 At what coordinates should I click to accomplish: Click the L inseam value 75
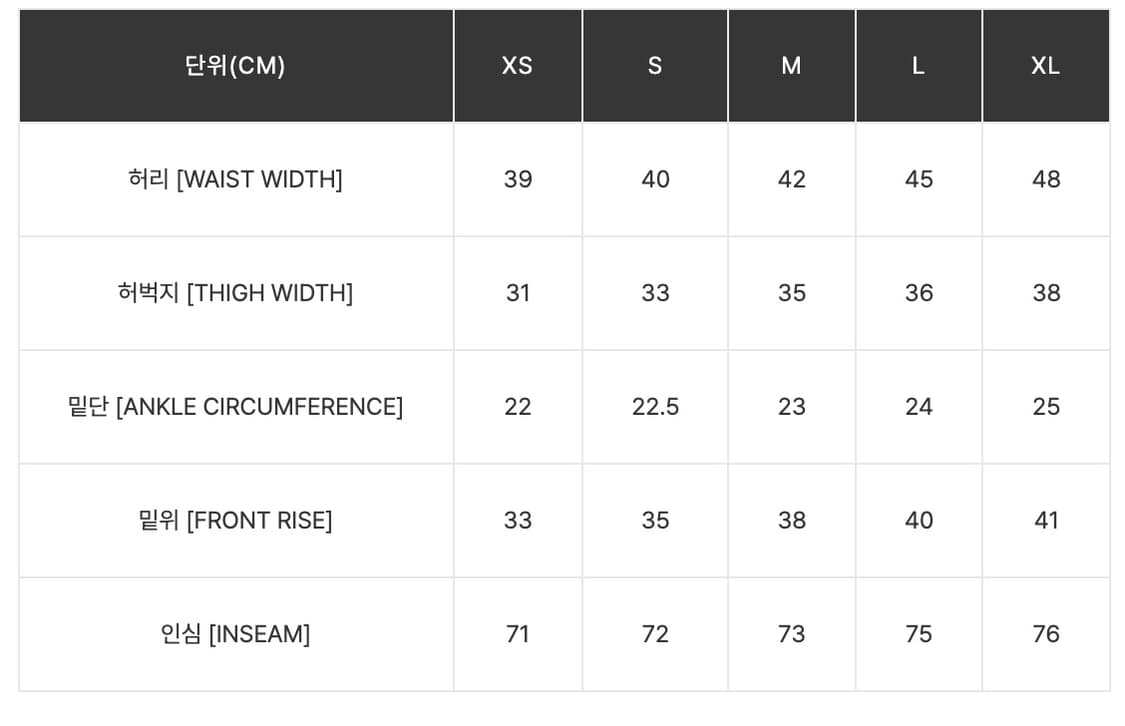(919, 634)
